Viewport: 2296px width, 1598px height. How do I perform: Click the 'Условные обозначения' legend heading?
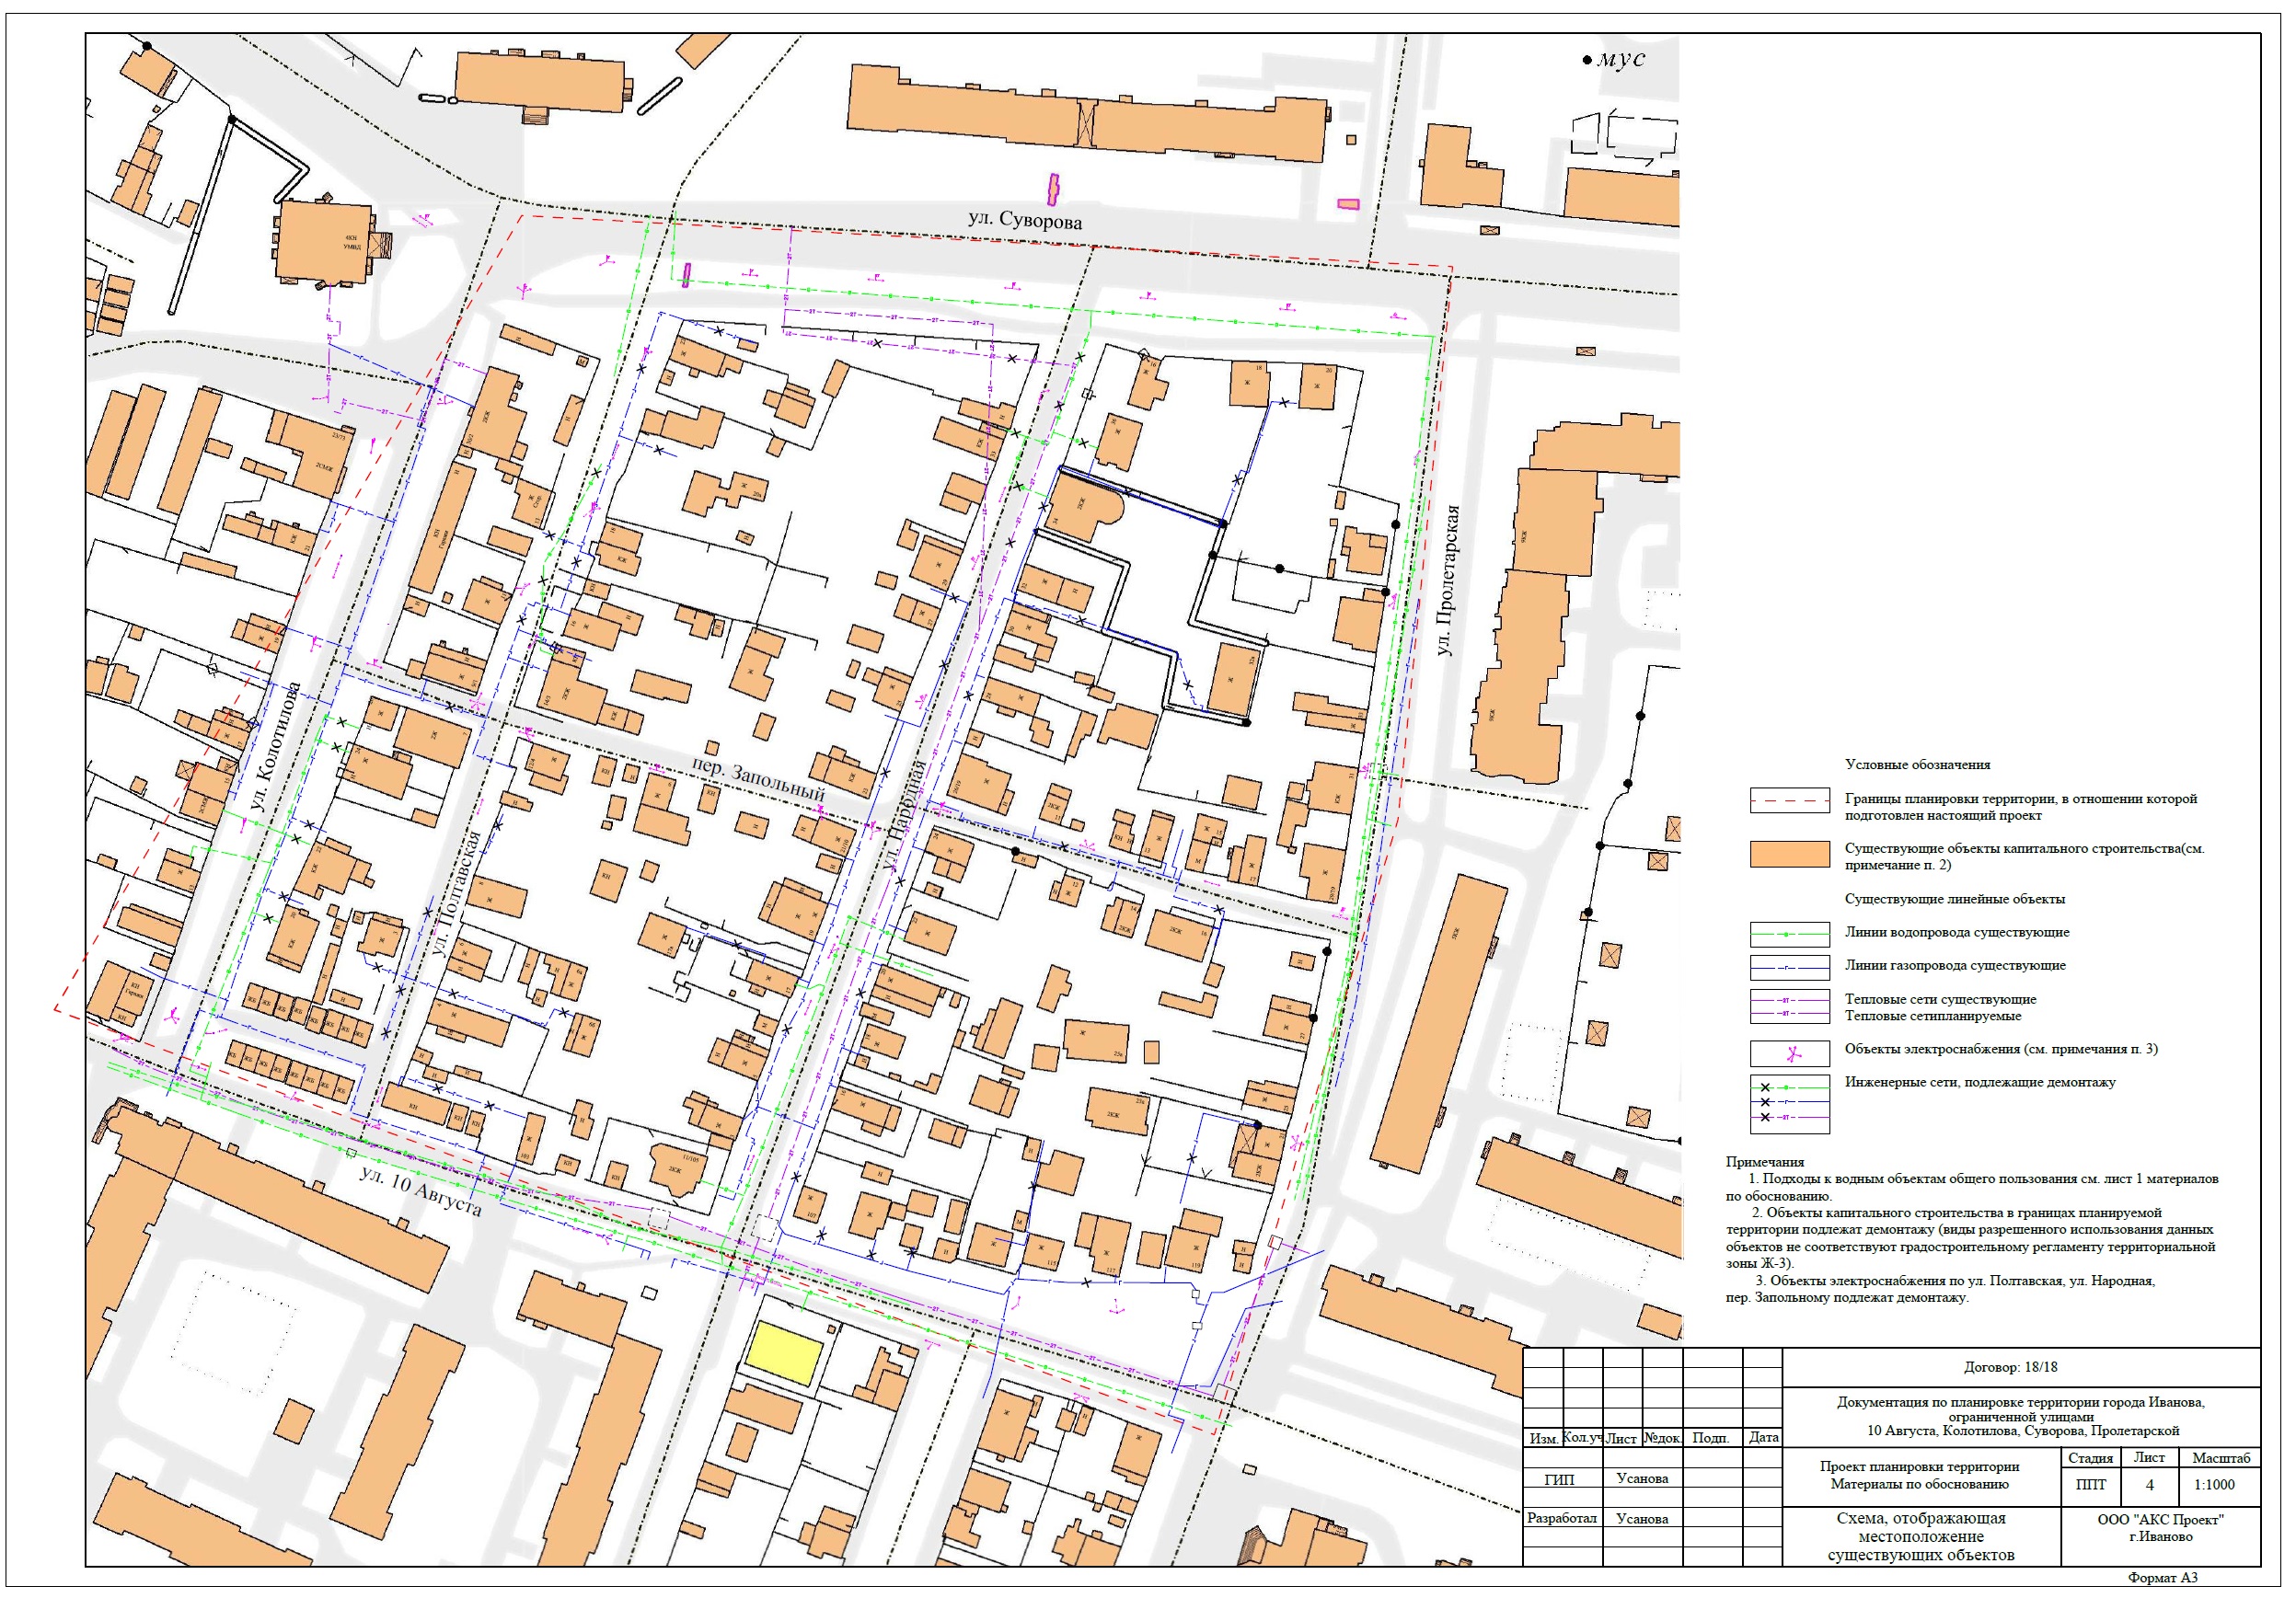pos(1917,764)
